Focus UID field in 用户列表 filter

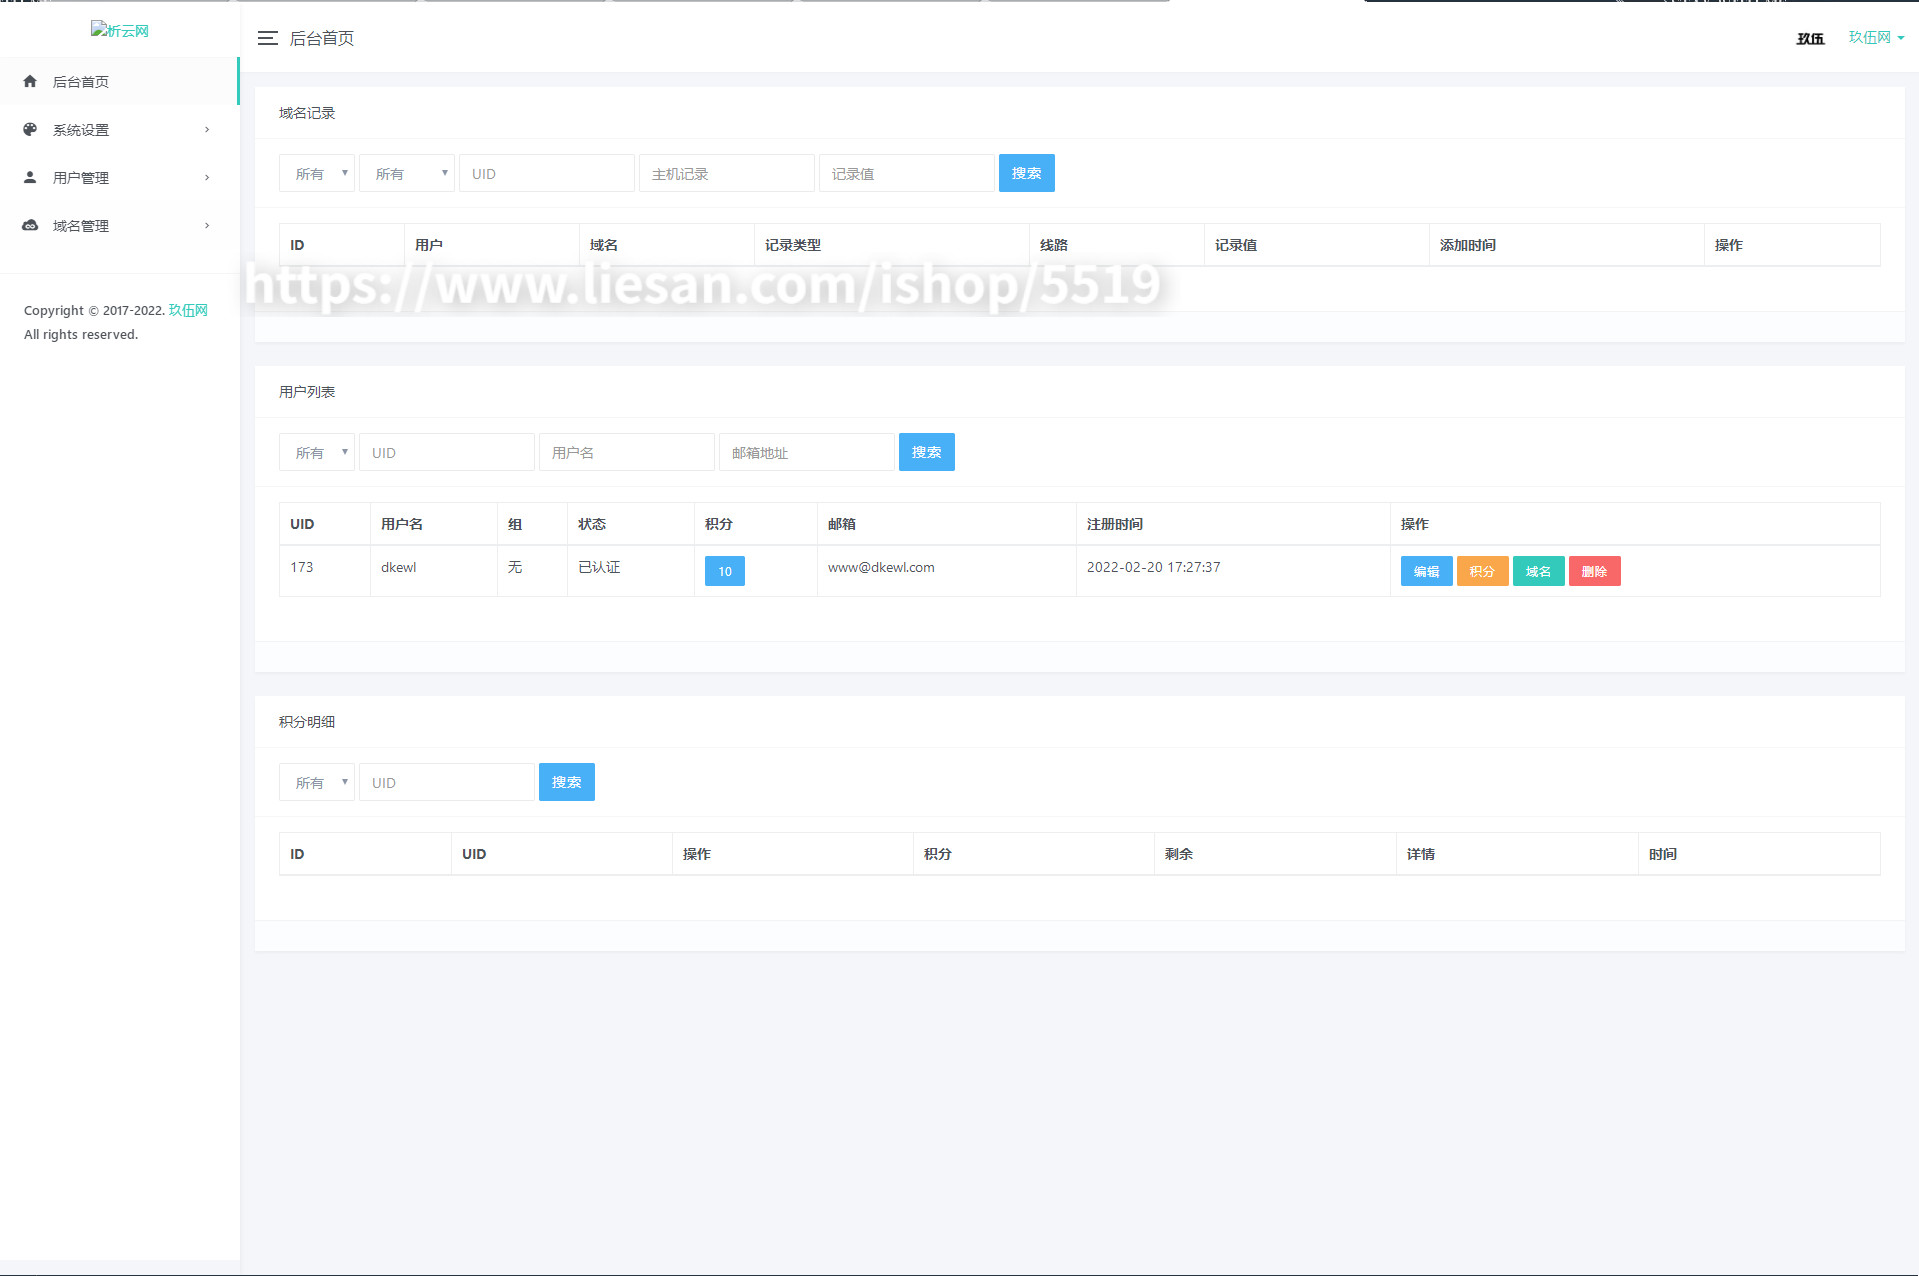(447, 452)
